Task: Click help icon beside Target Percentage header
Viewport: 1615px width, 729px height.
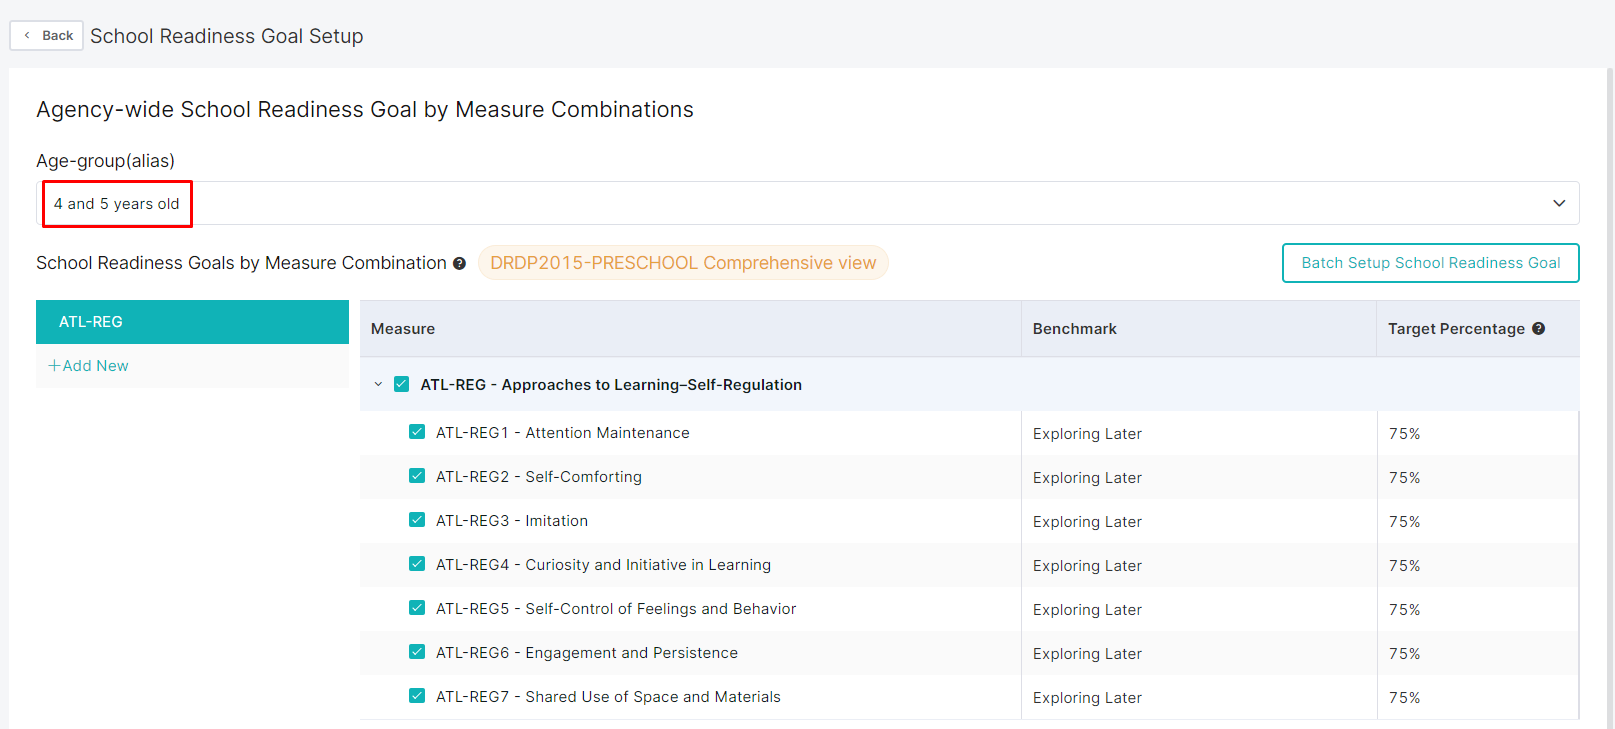Action: tap(1538, 328)
